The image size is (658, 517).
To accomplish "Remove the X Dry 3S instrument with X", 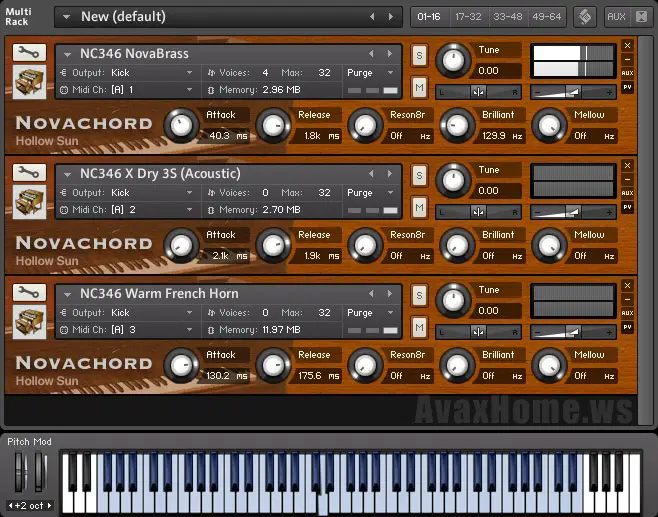I will pyautogui.click(x=627, y=165).
